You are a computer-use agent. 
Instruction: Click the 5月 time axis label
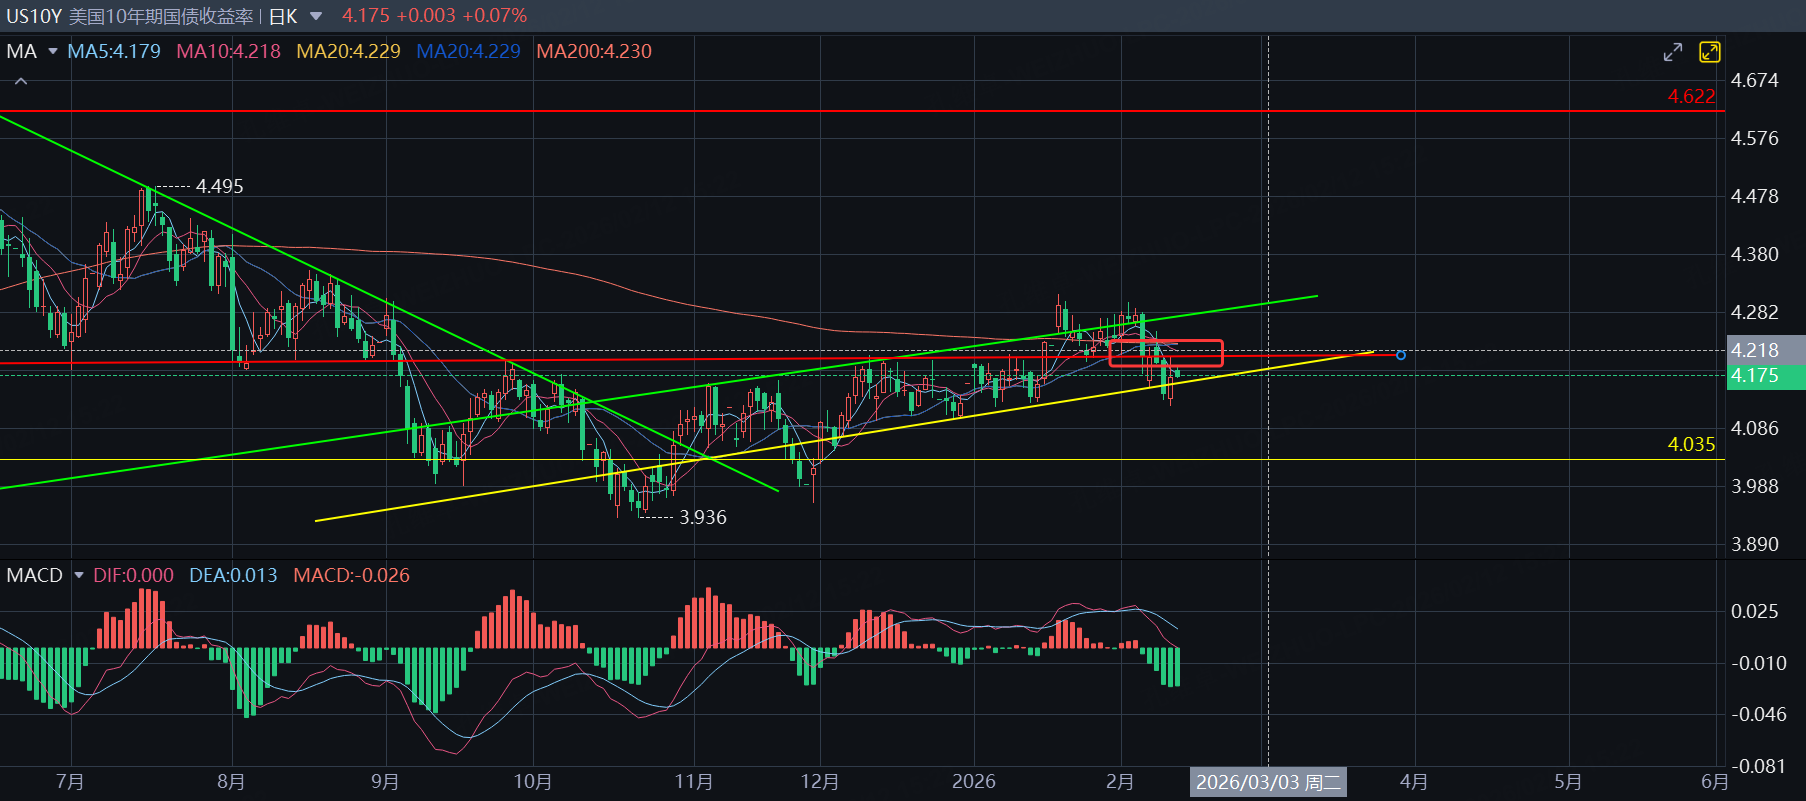tap(1568, 782)
